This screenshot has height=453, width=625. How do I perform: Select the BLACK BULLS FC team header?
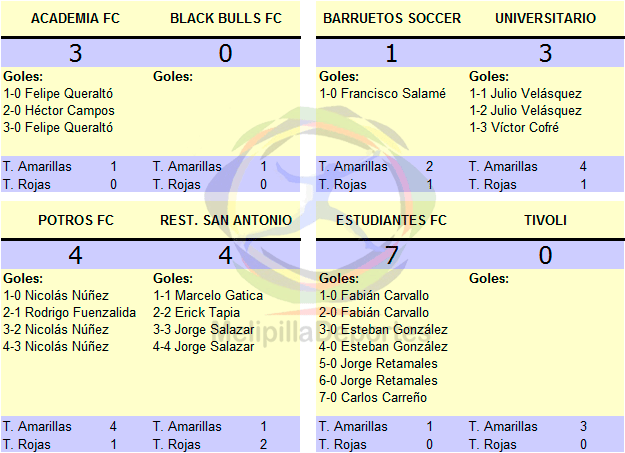(x=226, y=18)
